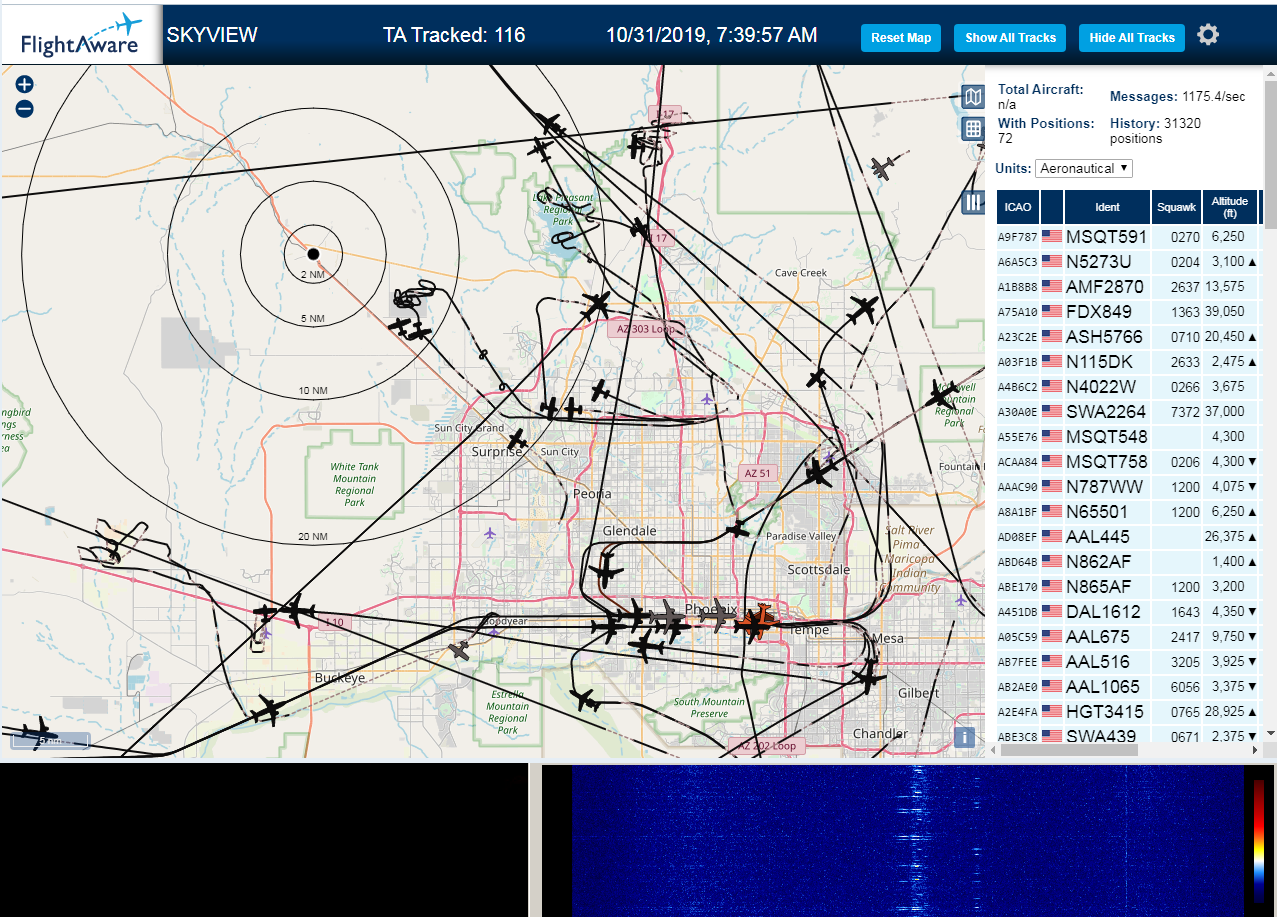Zoom in on the map
This screenshot has height=917, width=1277.
pos(25,85)
